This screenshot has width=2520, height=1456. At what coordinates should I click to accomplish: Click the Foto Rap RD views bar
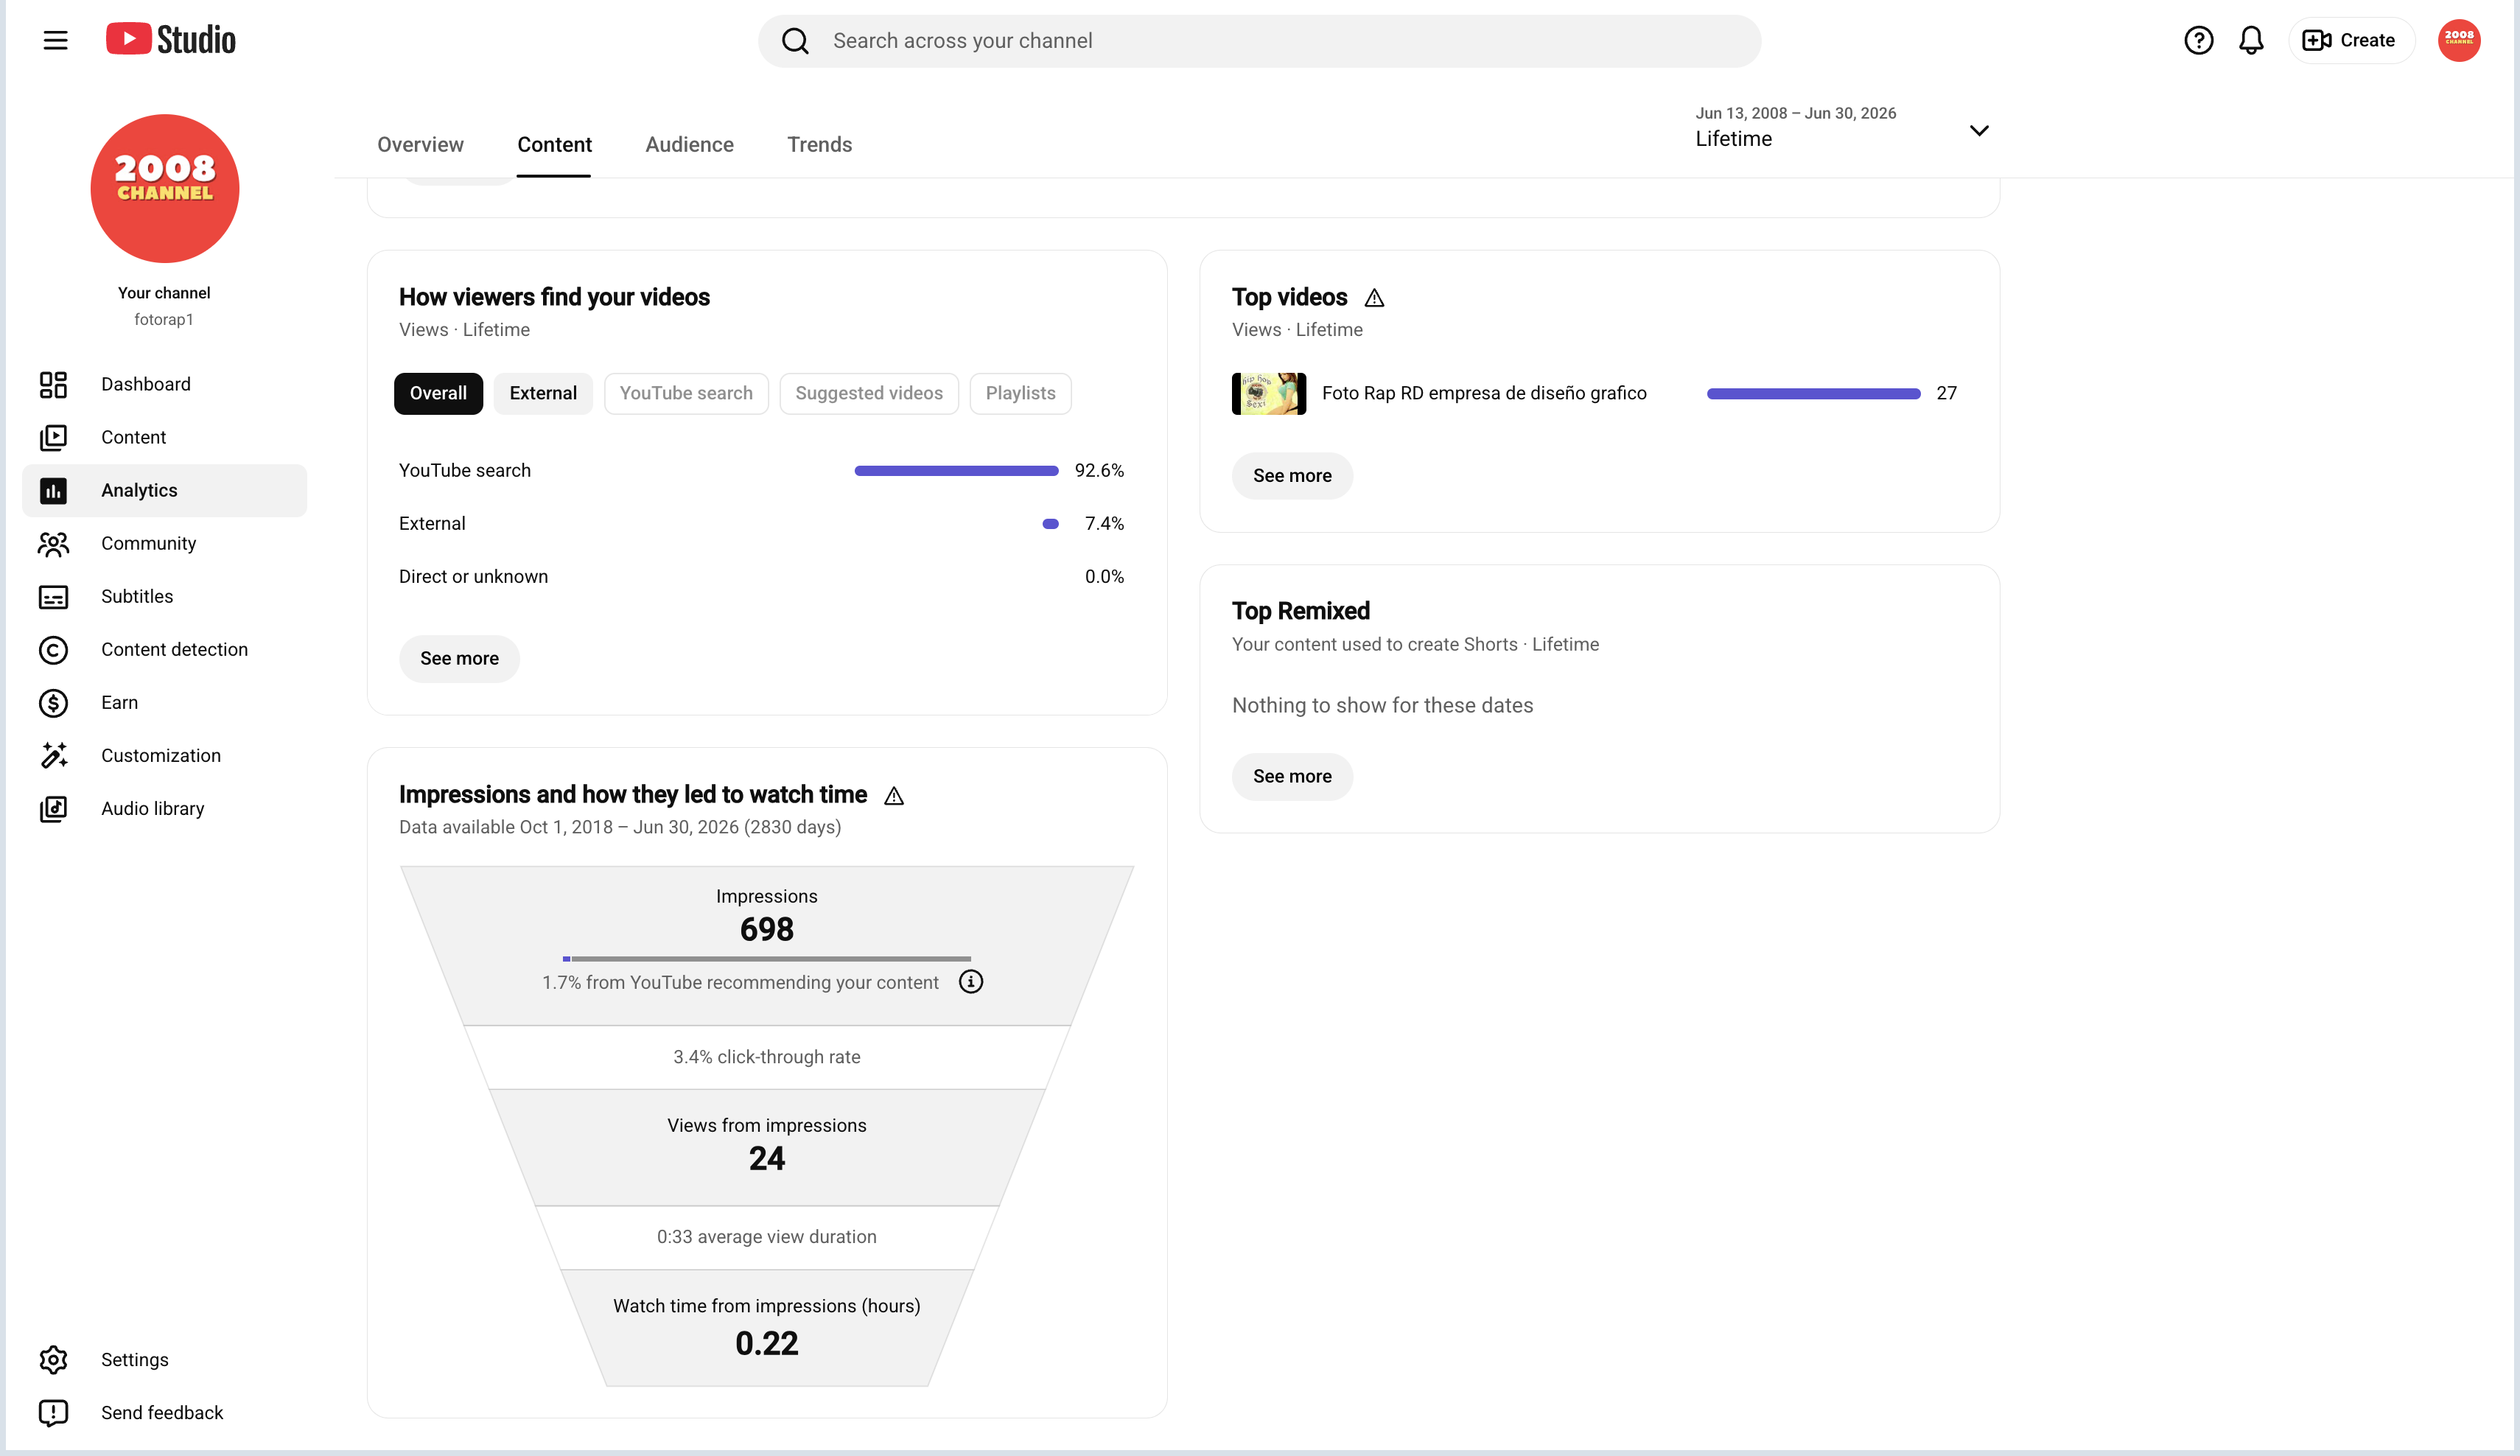(1813, 393)
